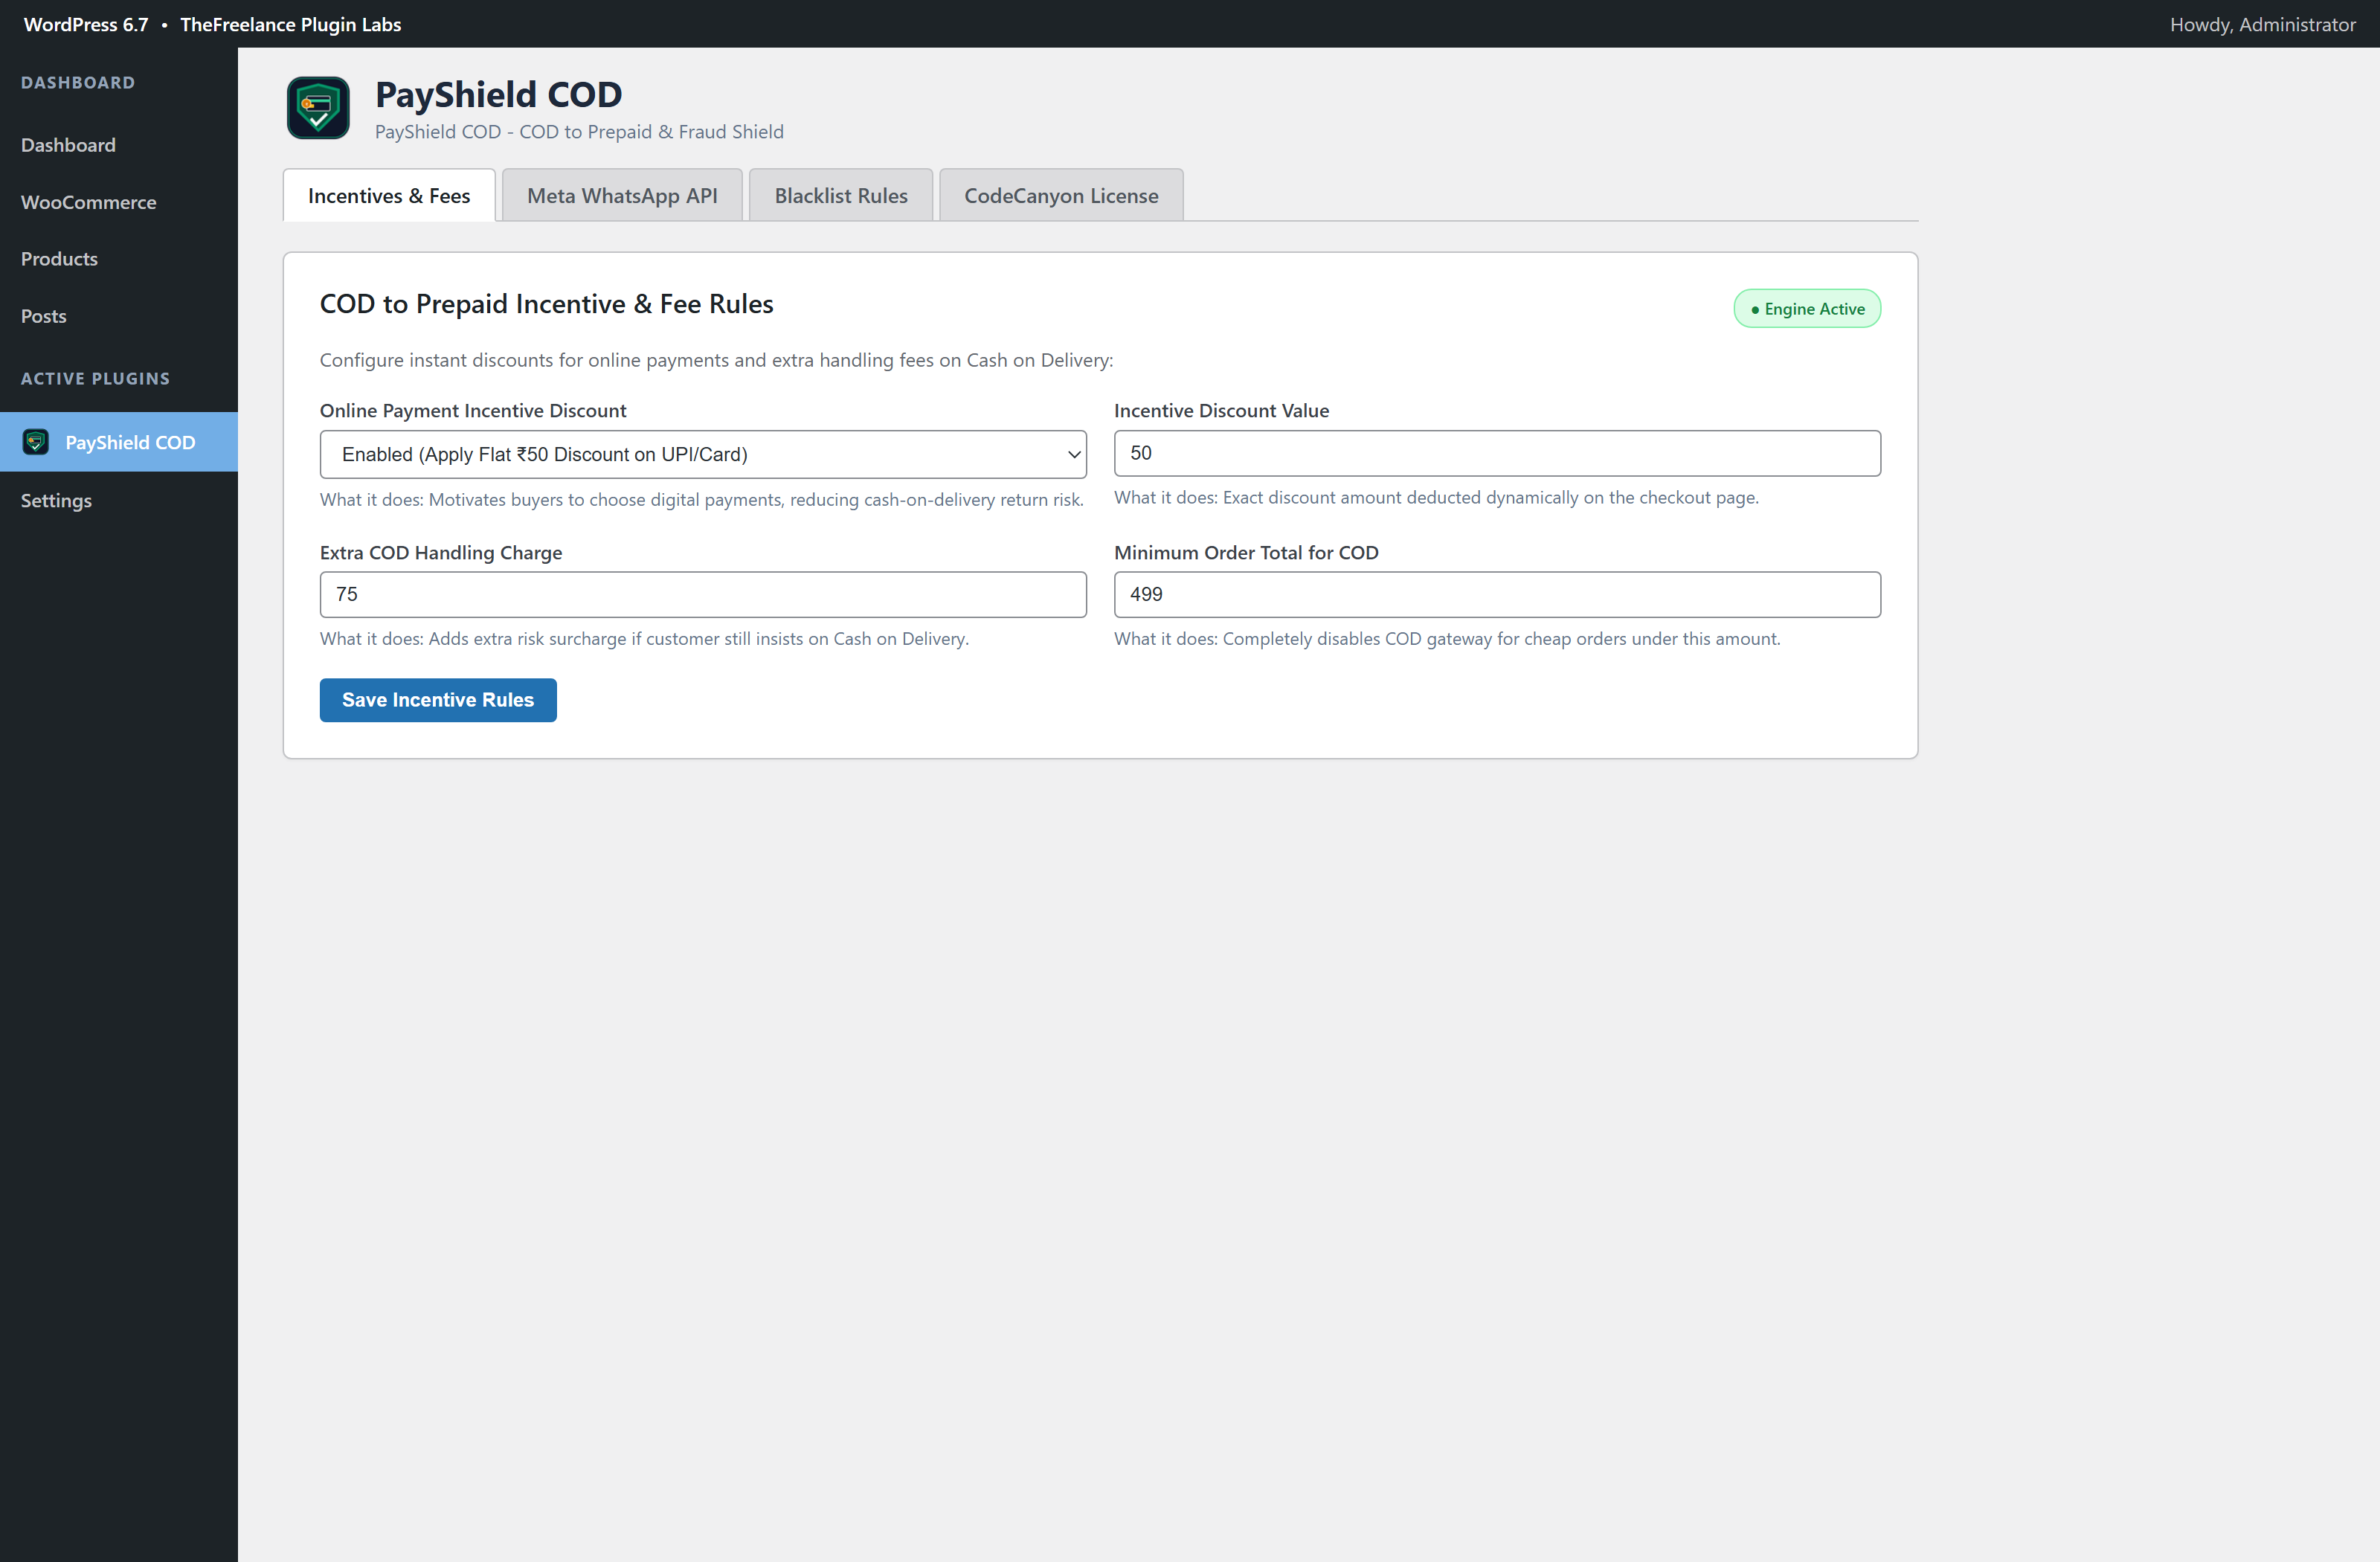
Task: Click the 'Minimum Order Total for COD' label
Action: pyautogui.click(x=1246, y=552)
